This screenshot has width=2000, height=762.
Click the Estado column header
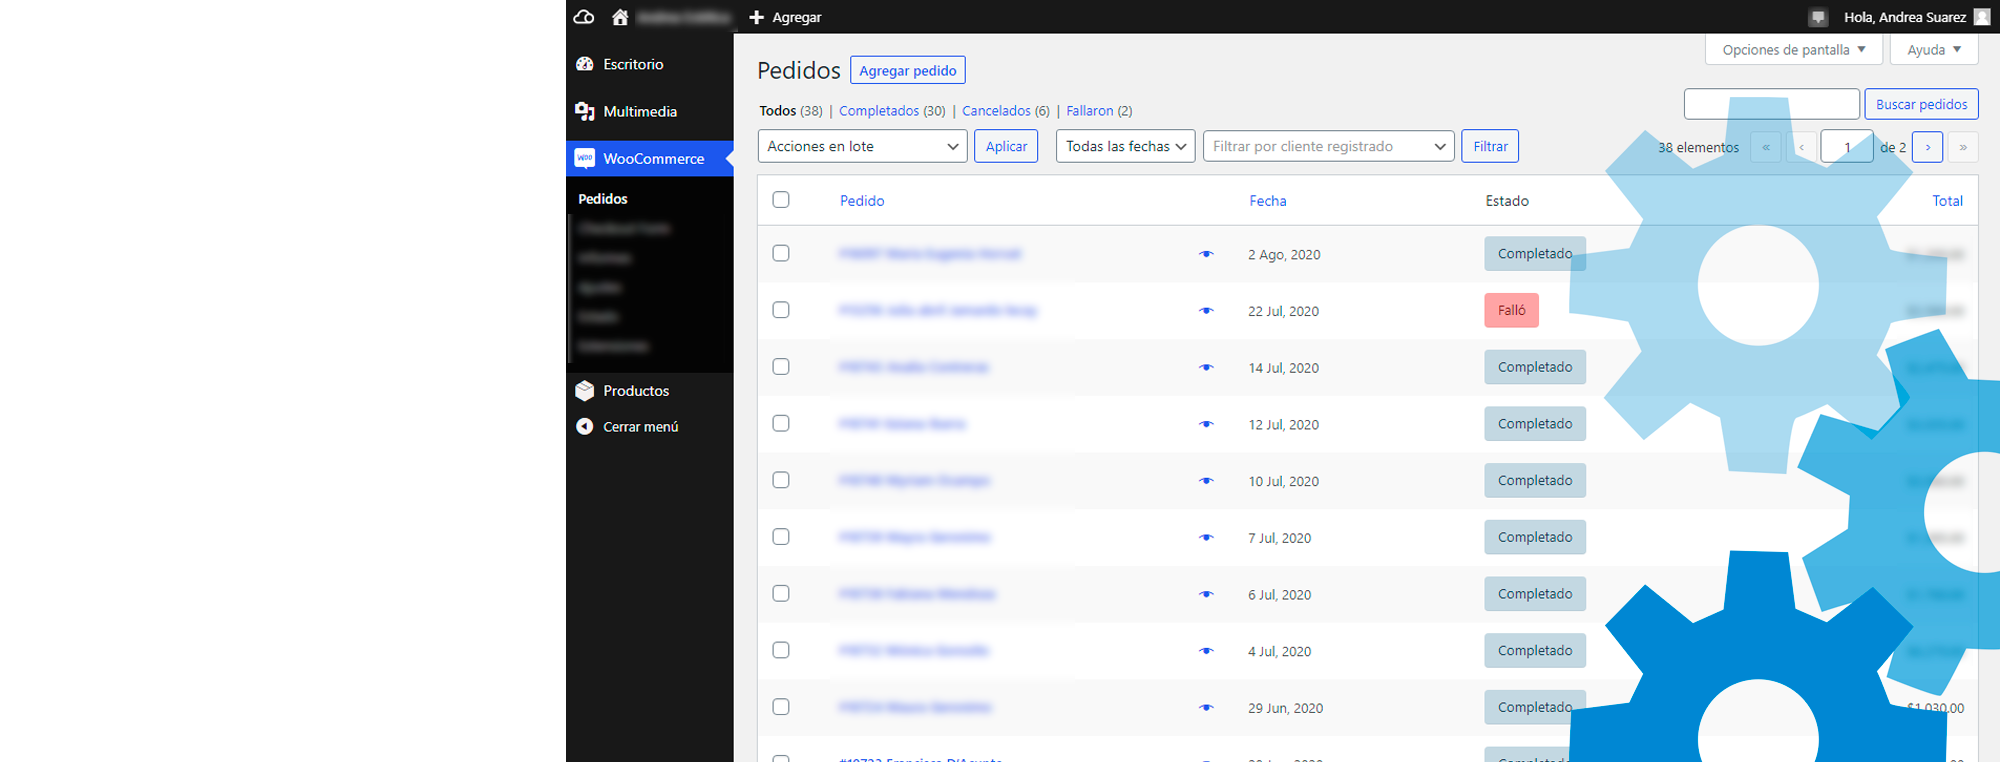pyautogui.click(x=1507, y=201)
